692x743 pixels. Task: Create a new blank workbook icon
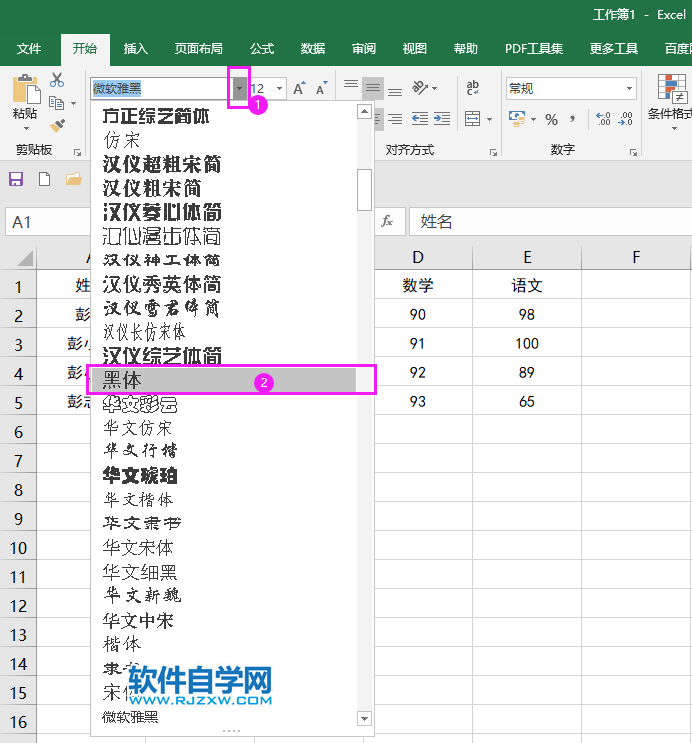click(x=45, y=179)
